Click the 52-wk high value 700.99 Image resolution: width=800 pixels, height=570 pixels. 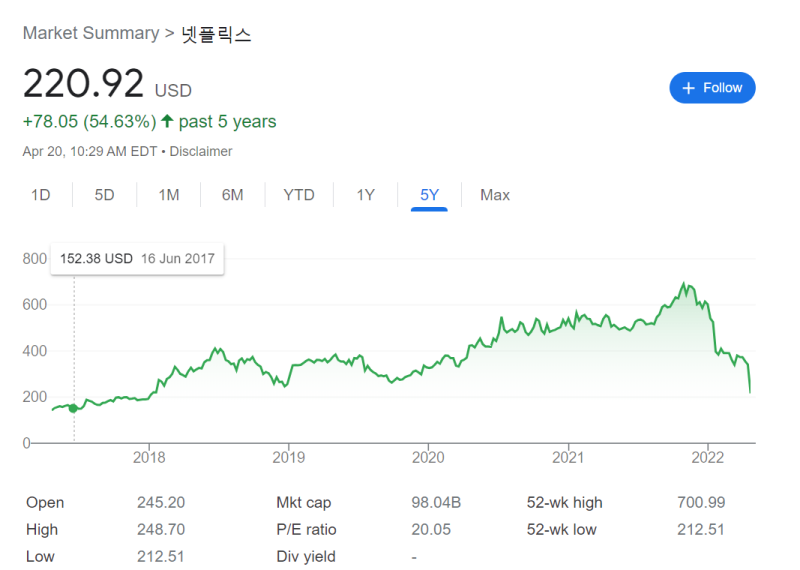701,503
